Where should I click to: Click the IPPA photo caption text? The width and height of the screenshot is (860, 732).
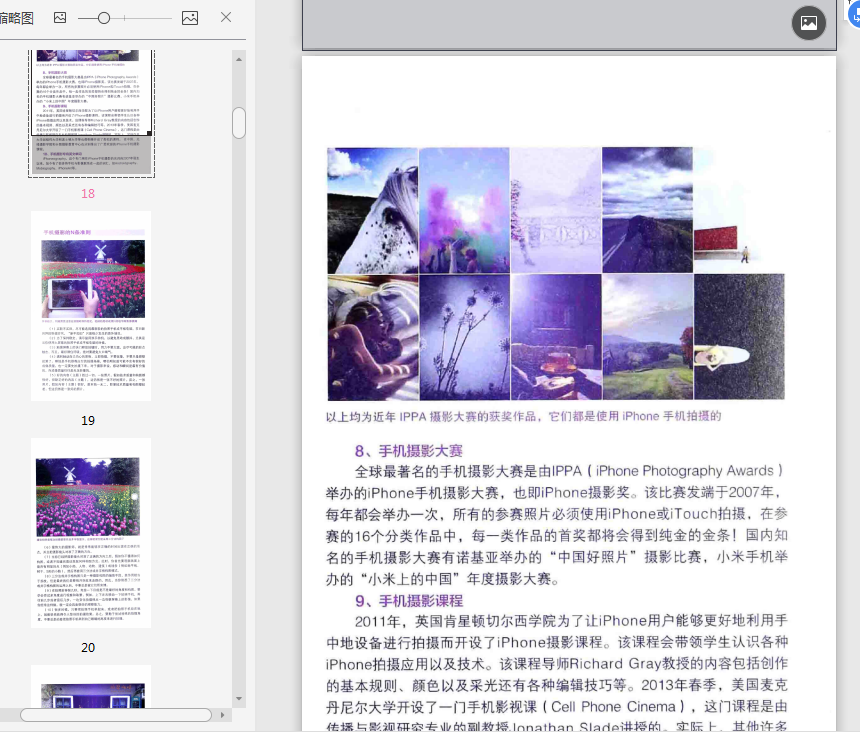pyautogui.click(x=523, y=416)
